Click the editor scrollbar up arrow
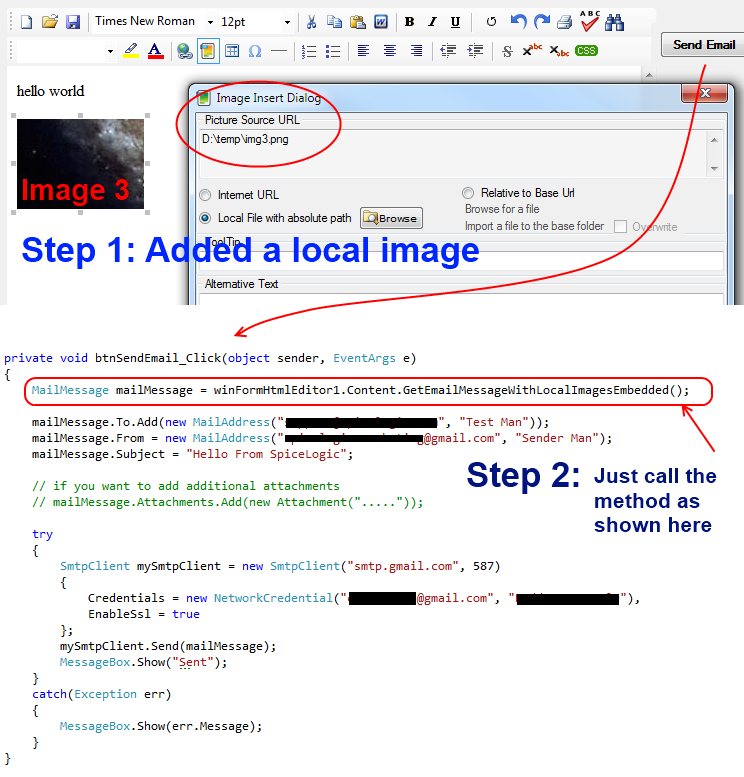This screenshot has width=744, height=777. click(x=649, y=75)
